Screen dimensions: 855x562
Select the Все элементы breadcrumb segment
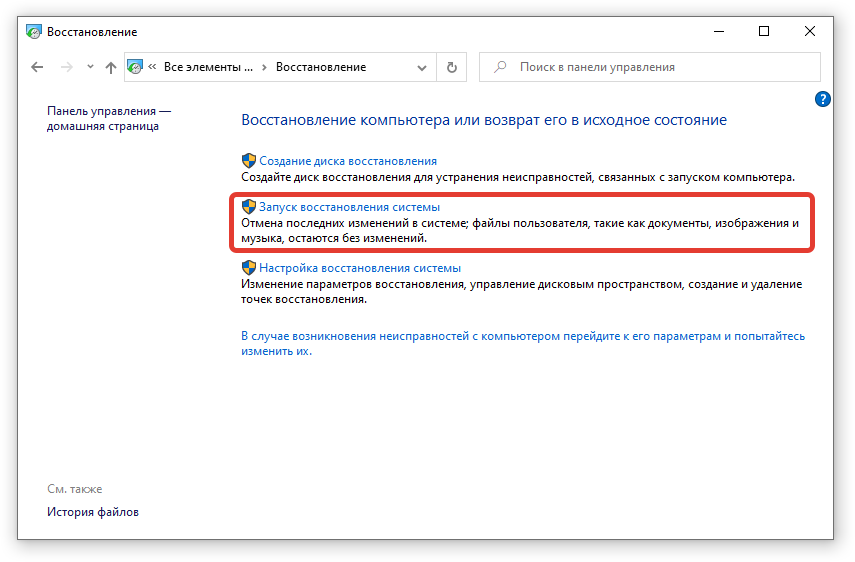pyautogui.click(x=201, y=67)
